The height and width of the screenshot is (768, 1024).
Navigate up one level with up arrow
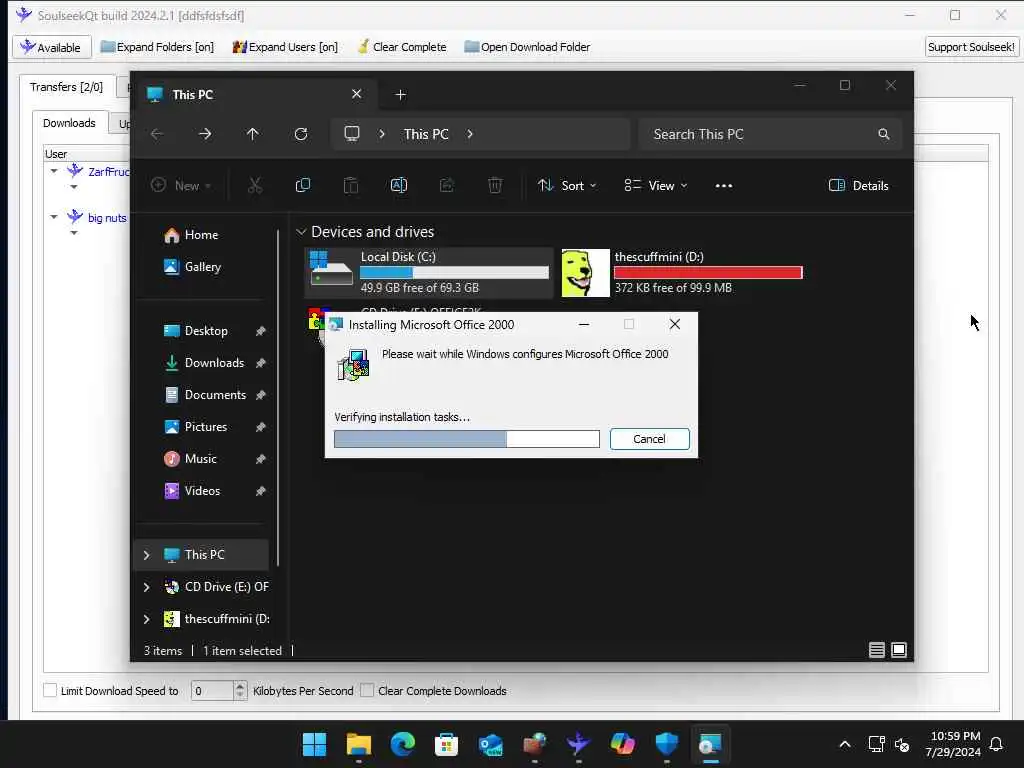point(253,134)
